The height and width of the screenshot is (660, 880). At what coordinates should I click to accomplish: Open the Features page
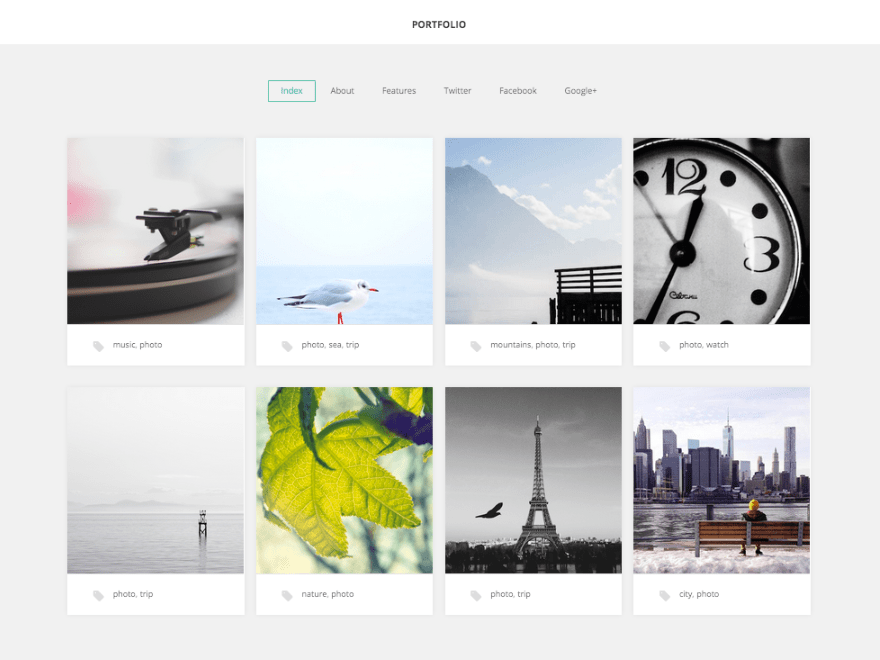point(398,90)
